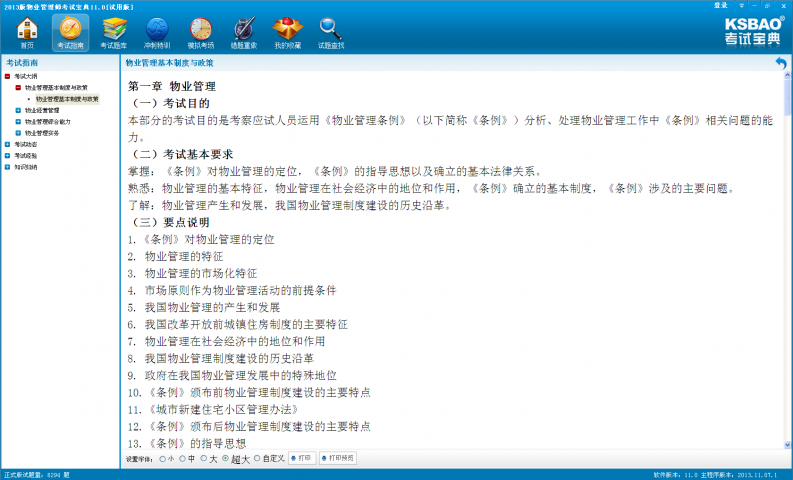Image resolution: width=793 pixels, height=480 pixels.
Task: Expand the 物业经营管理 tree node
Action: [x=17, y=110]
